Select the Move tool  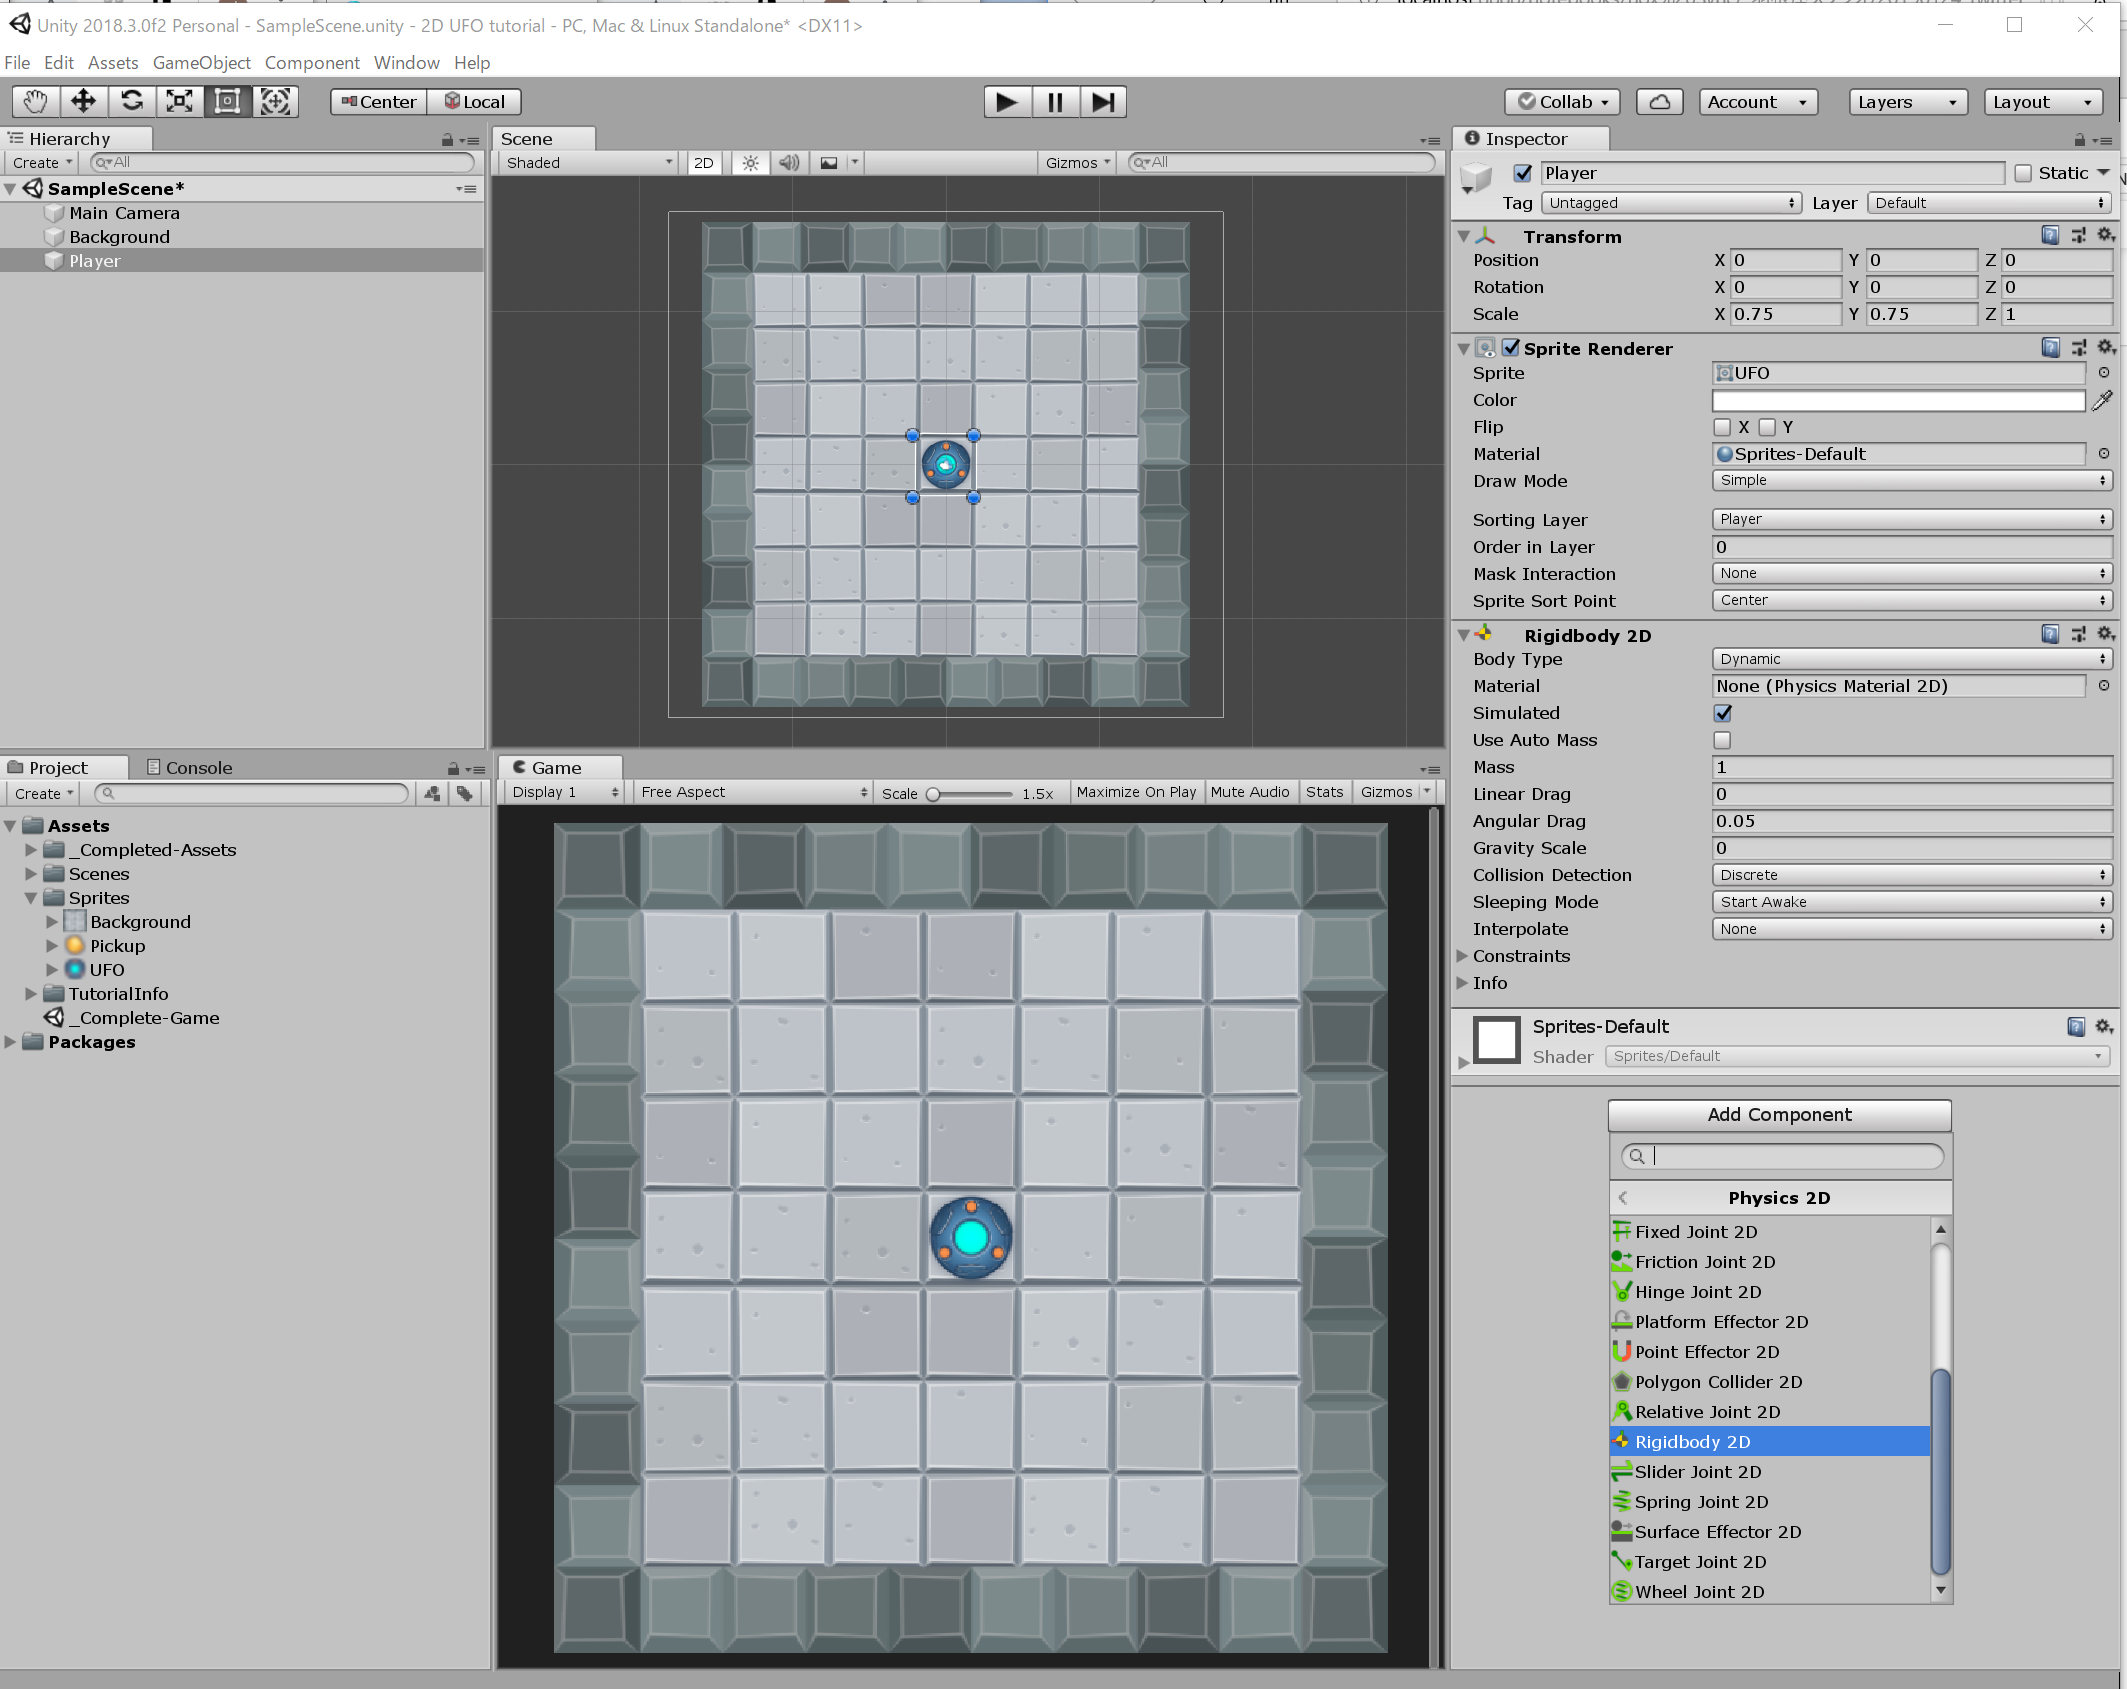(84, 101)
